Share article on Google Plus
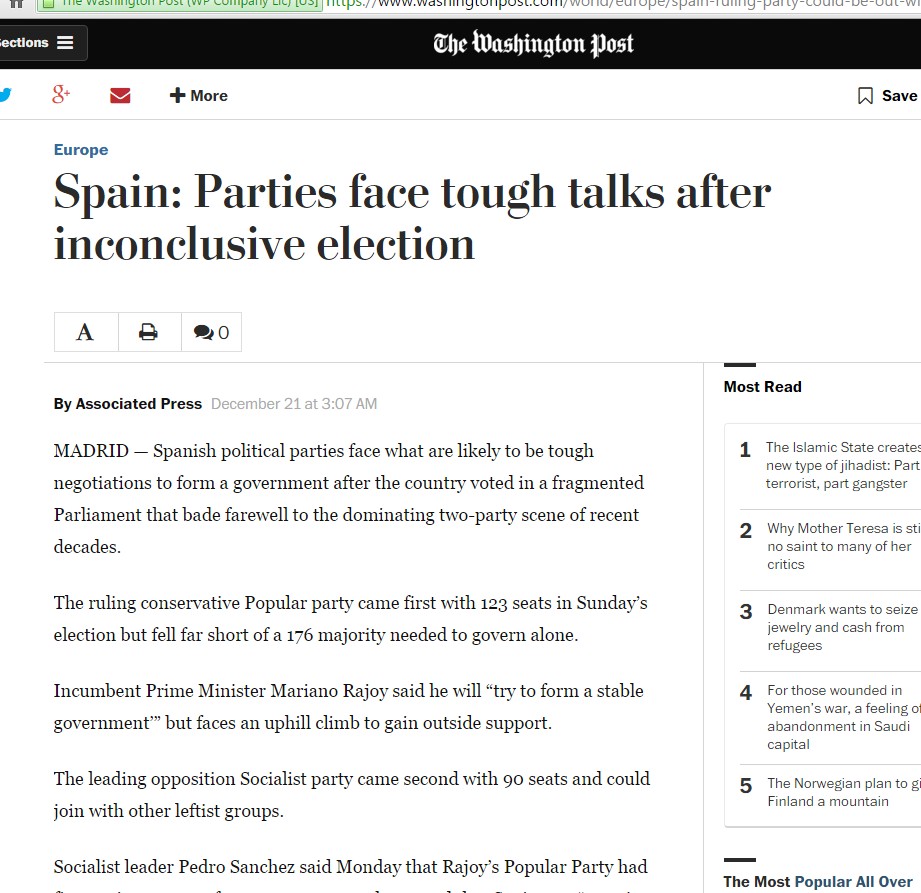Viewport: 921px width, 893px height. (61, 96)
